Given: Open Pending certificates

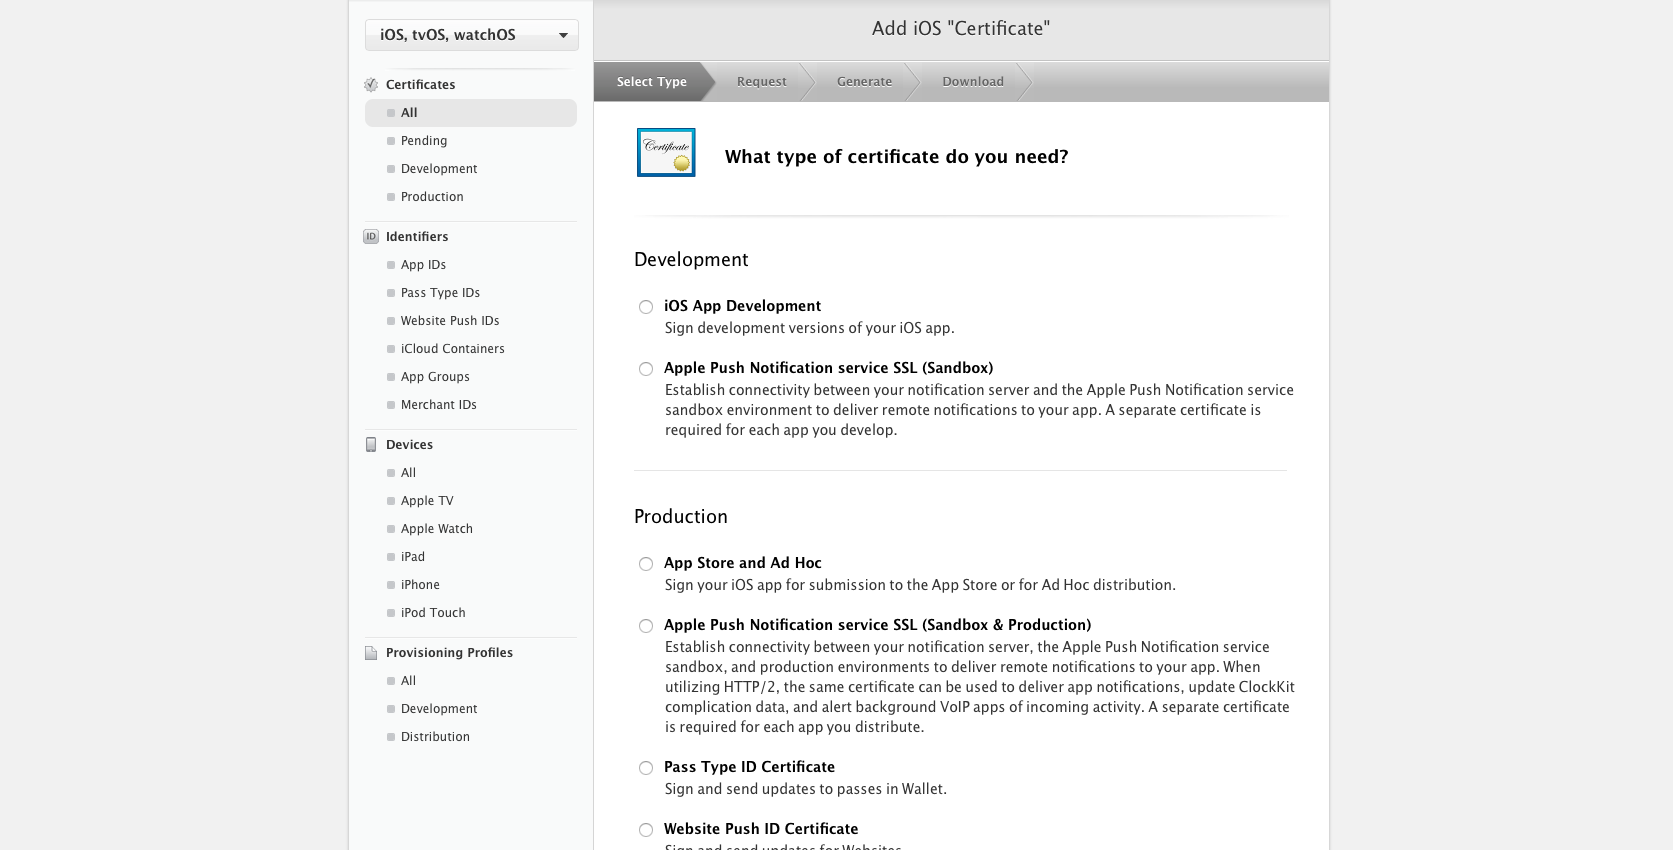Looking at the screenshot, I should point(424,141).
